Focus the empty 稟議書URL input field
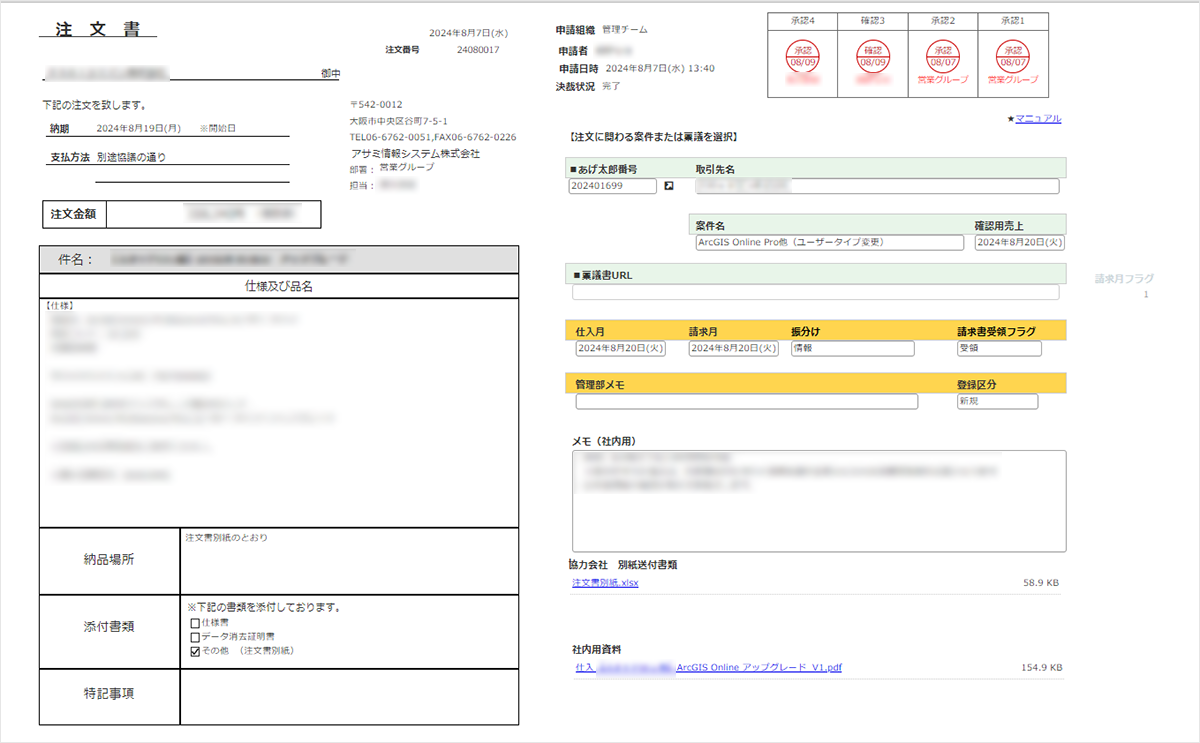The height and width of the screenshot is (743, 1200). [x=815, y=292]
